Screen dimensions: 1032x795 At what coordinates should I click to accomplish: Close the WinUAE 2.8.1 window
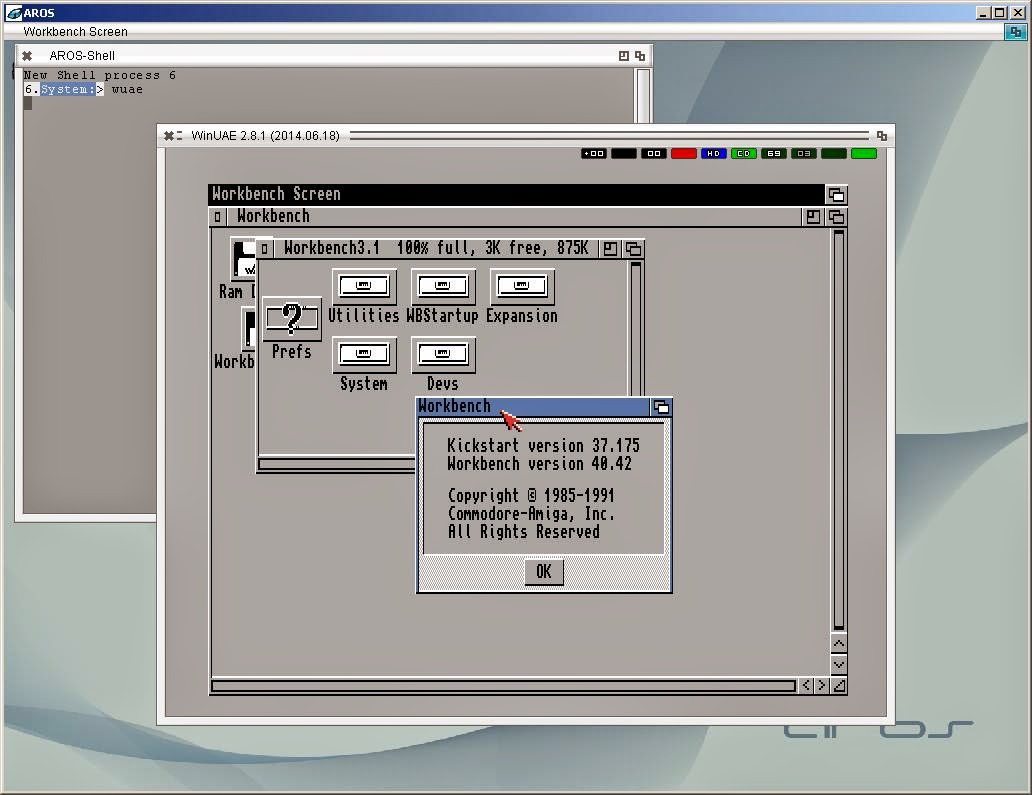pos(169,136)
